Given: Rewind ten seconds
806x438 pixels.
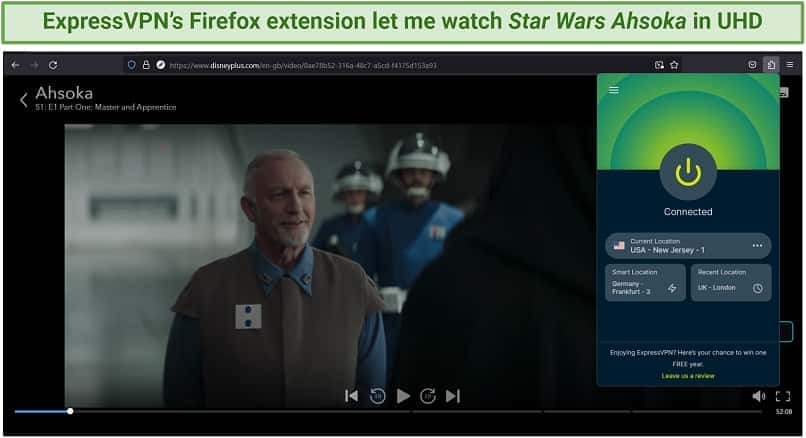Looking at the screenshot, I should pyautogui.click(x=377, y=396).
